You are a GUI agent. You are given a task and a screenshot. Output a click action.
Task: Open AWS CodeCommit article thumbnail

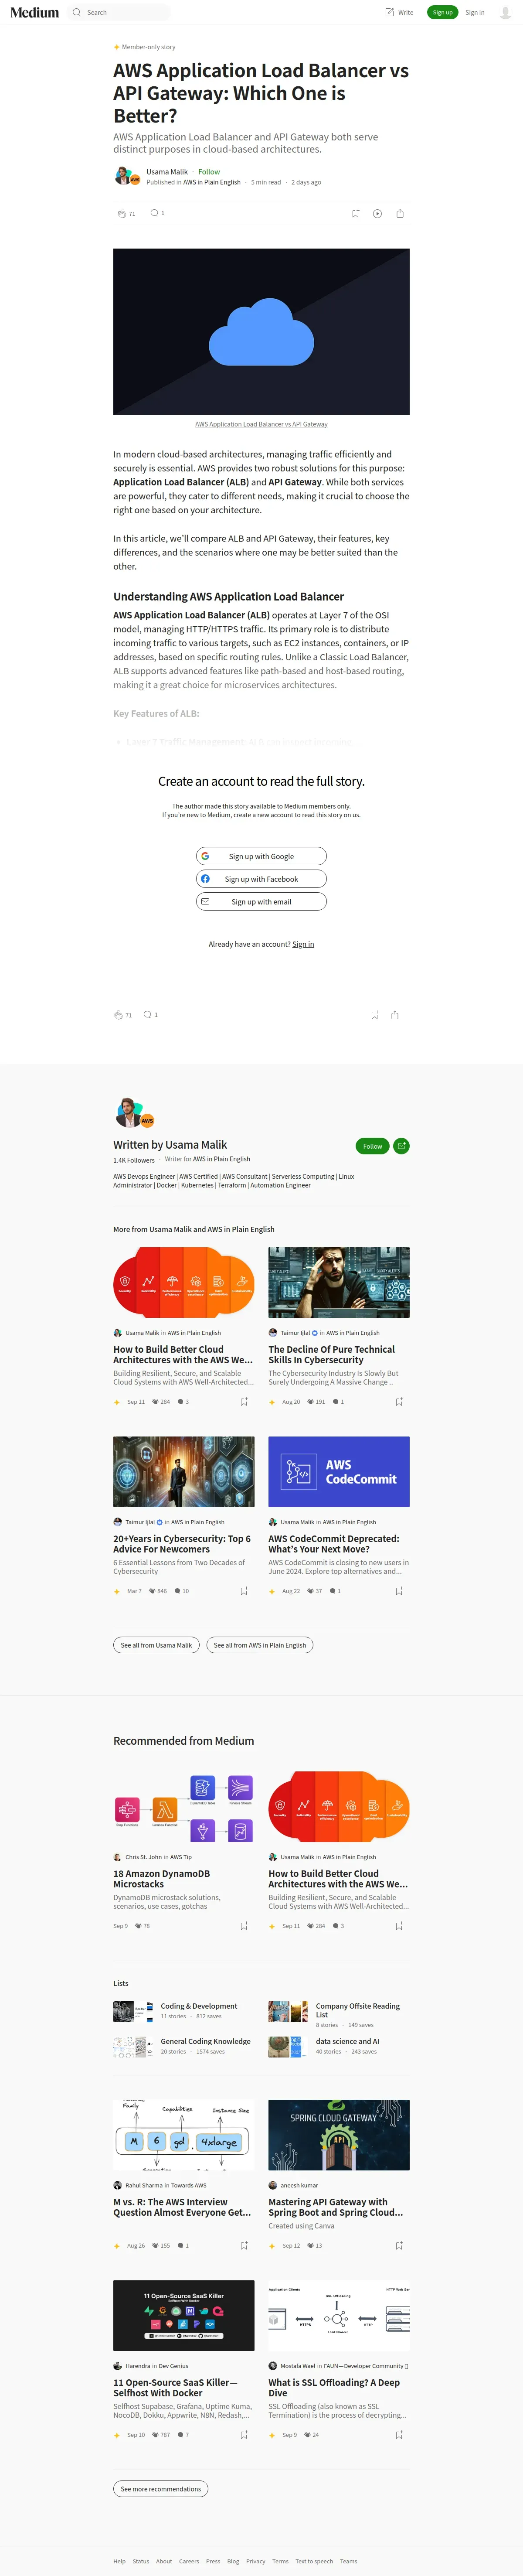click(x=339, y=1472)
